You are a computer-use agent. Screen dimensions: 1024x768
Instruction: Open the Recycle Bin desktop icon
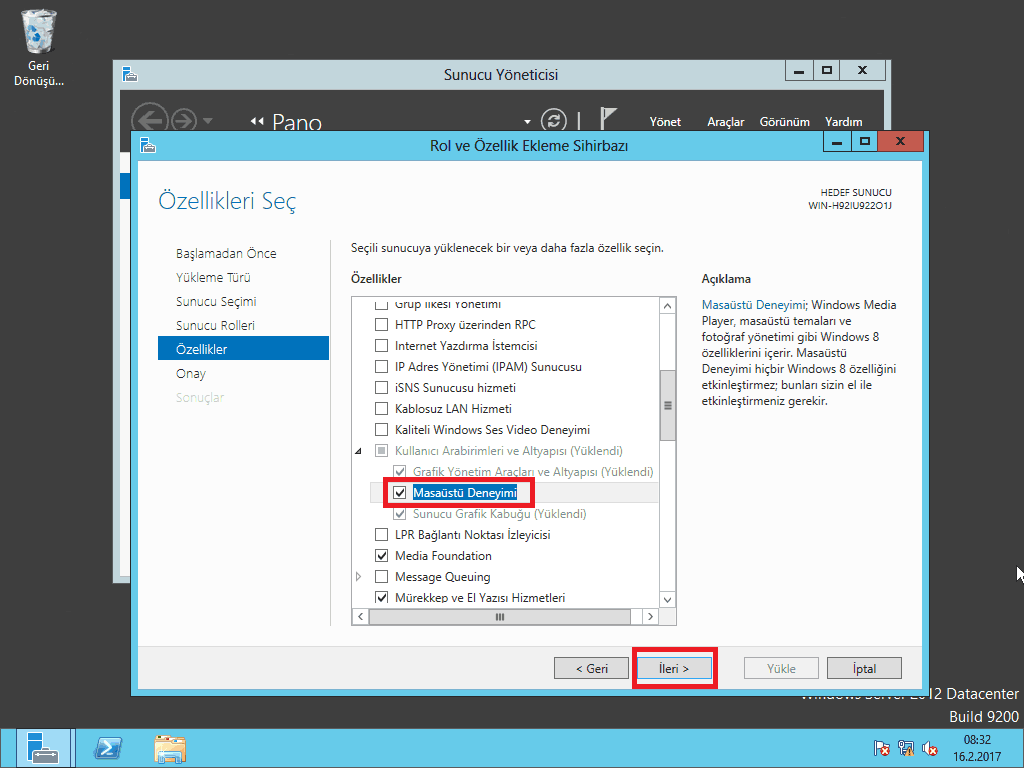[39, 47]
